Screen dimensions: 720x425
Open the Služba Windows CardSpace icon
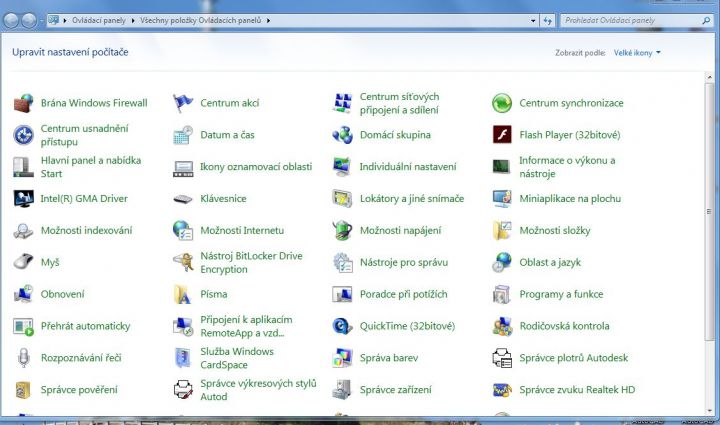pyautogui.click(x=183, y=358)
